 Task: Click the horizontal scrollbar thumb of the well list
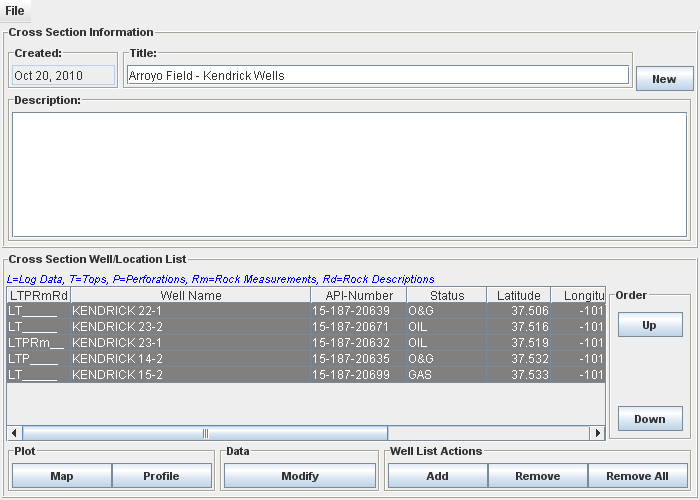[x=205, y=433]
